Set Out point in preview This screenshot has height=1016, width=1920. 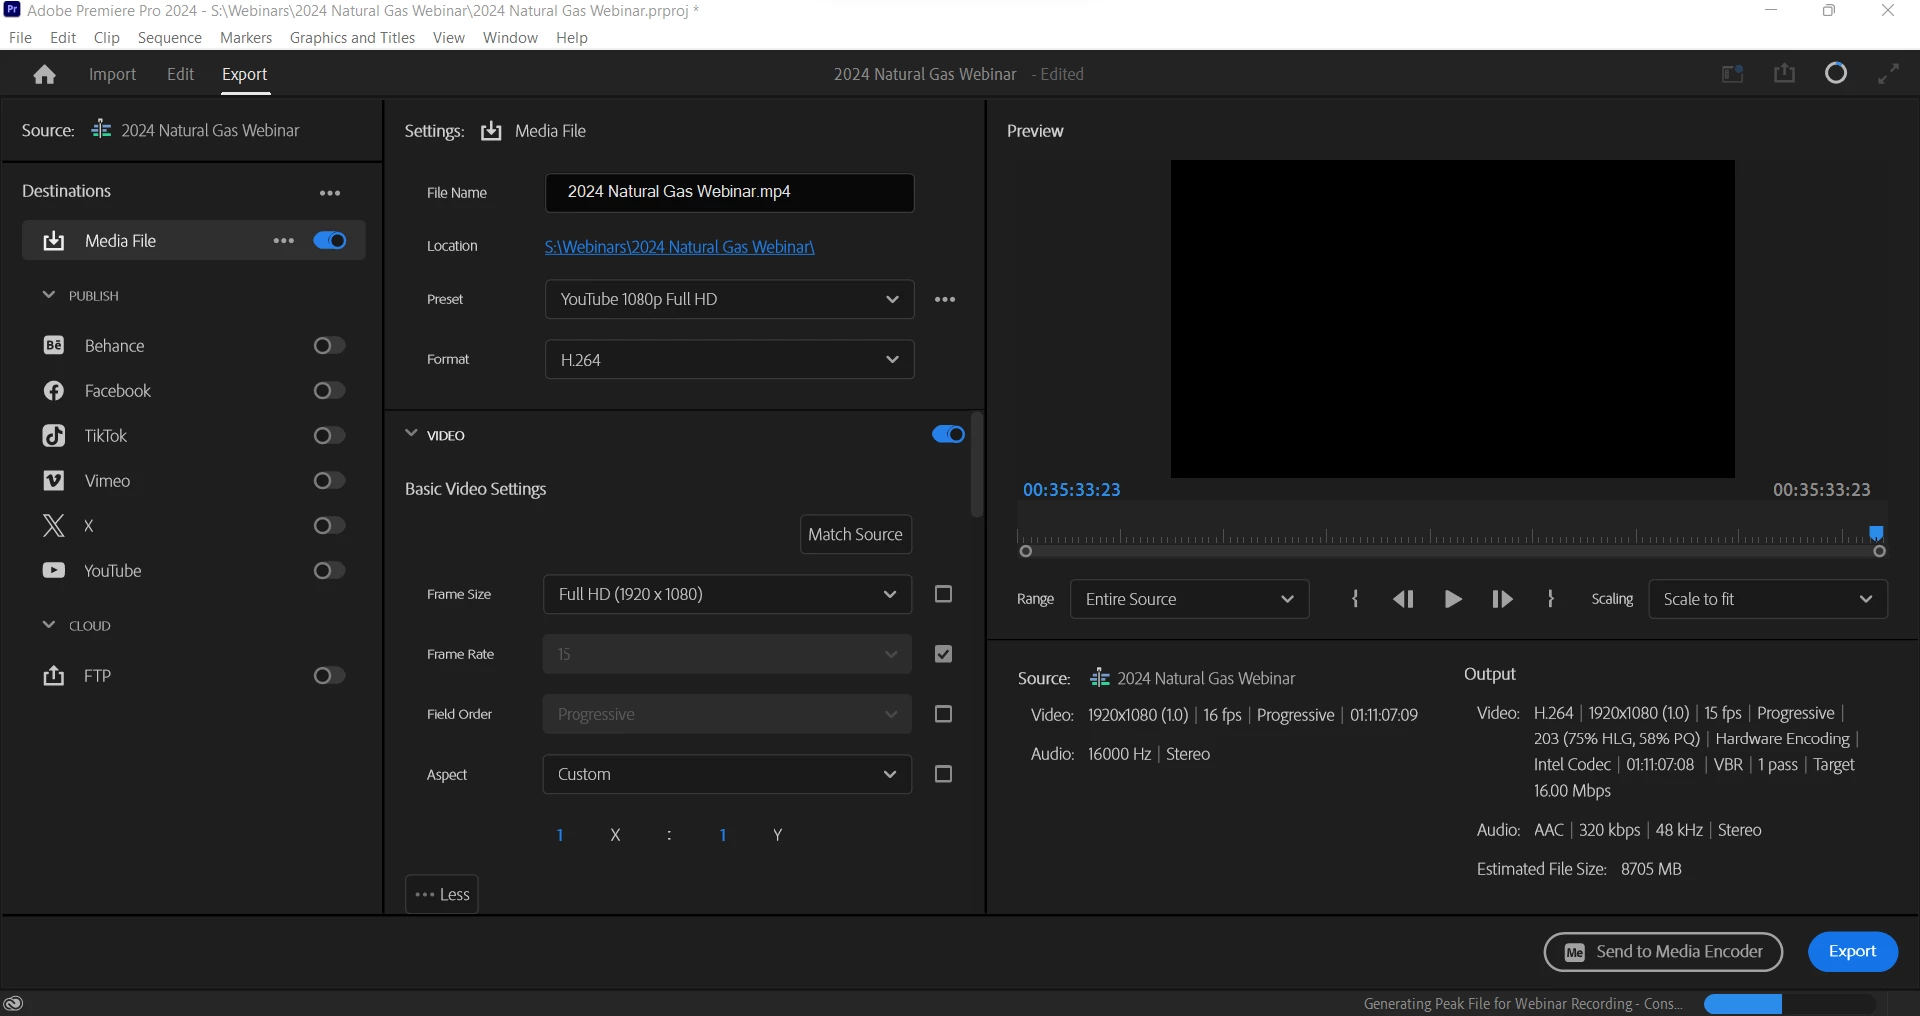[x=1551, y=599]
